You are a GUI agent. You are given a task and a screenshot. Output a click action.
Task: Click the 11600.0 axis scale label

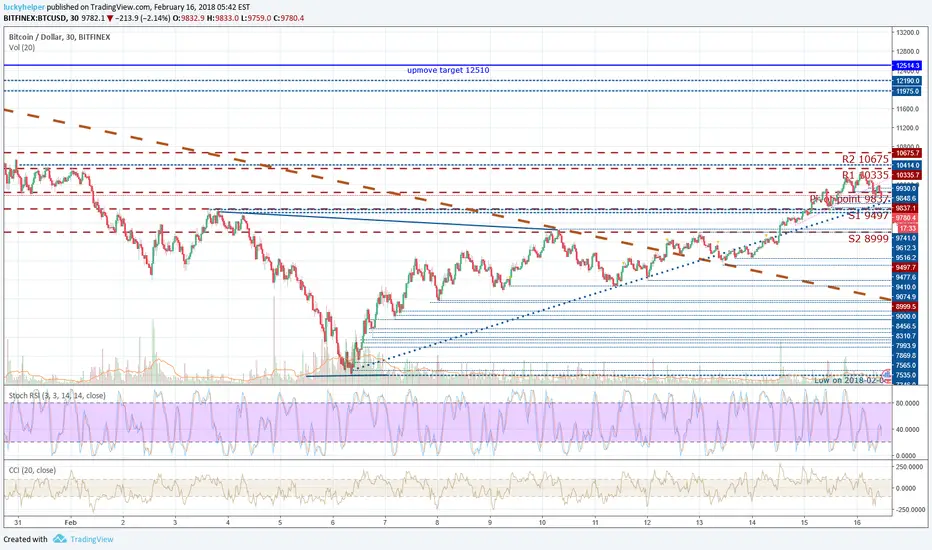[x=909, y=109]
